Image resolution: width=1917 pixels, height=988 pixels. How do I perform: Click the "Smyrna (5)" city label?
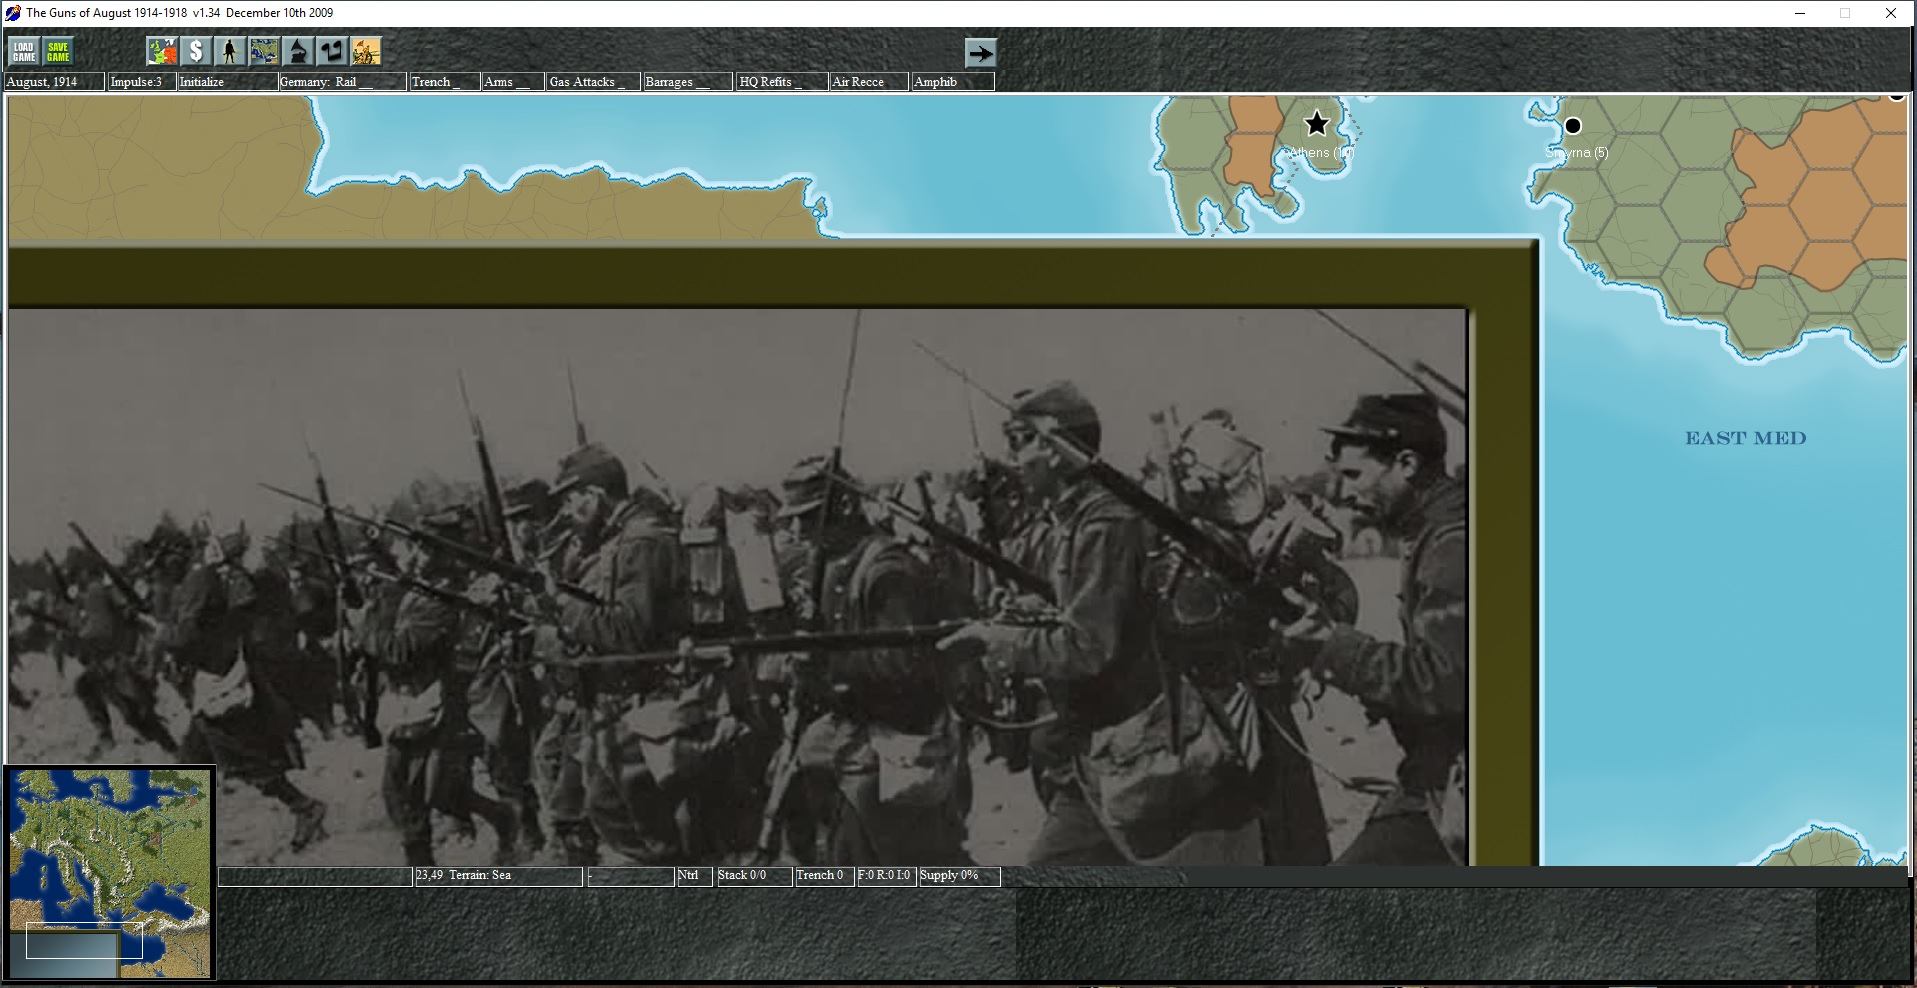(1577, 153)
